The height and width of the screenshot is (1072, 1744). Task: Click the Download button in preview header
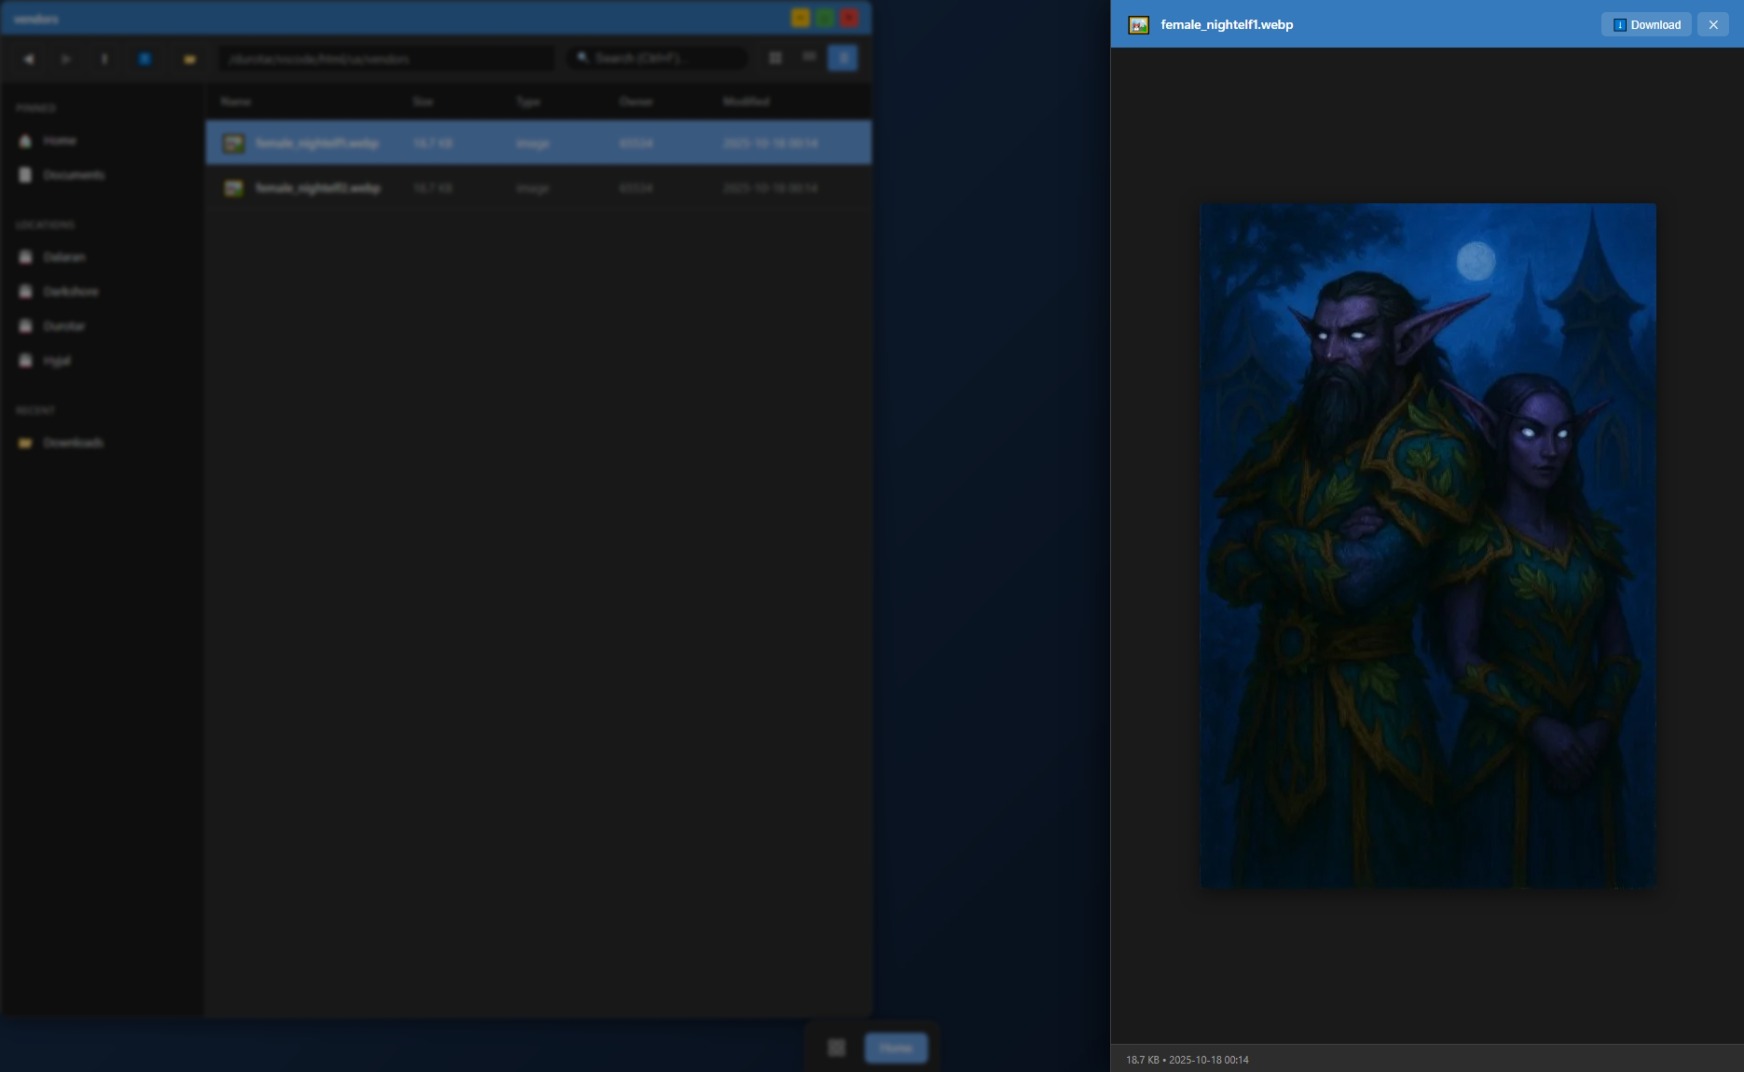(1646, 25)
